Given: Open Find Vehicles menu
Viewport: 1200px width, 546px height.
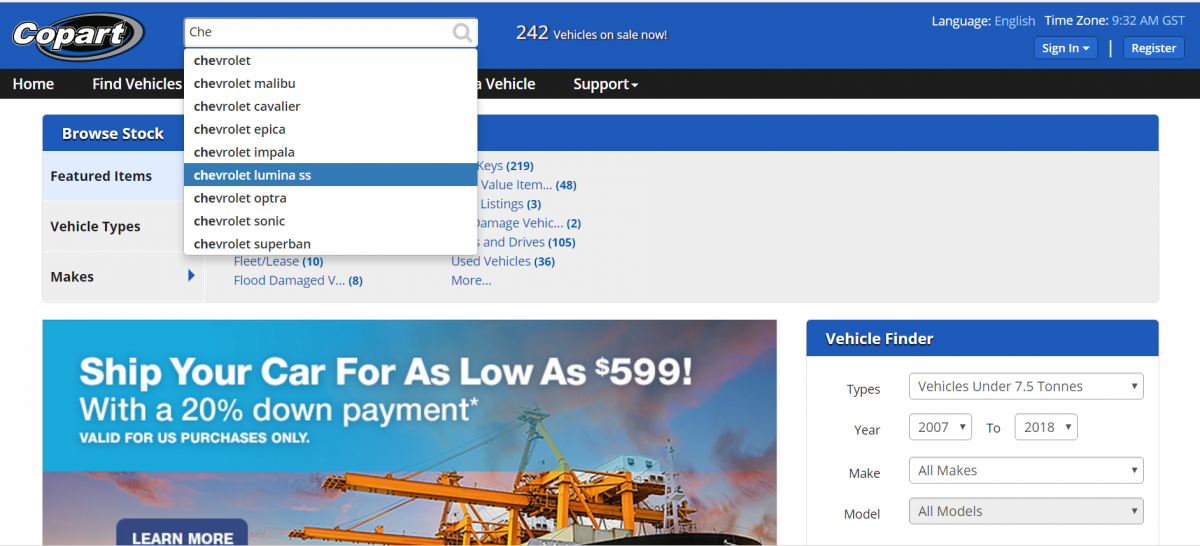Looking at the screenshot, I should coord(137,84).
